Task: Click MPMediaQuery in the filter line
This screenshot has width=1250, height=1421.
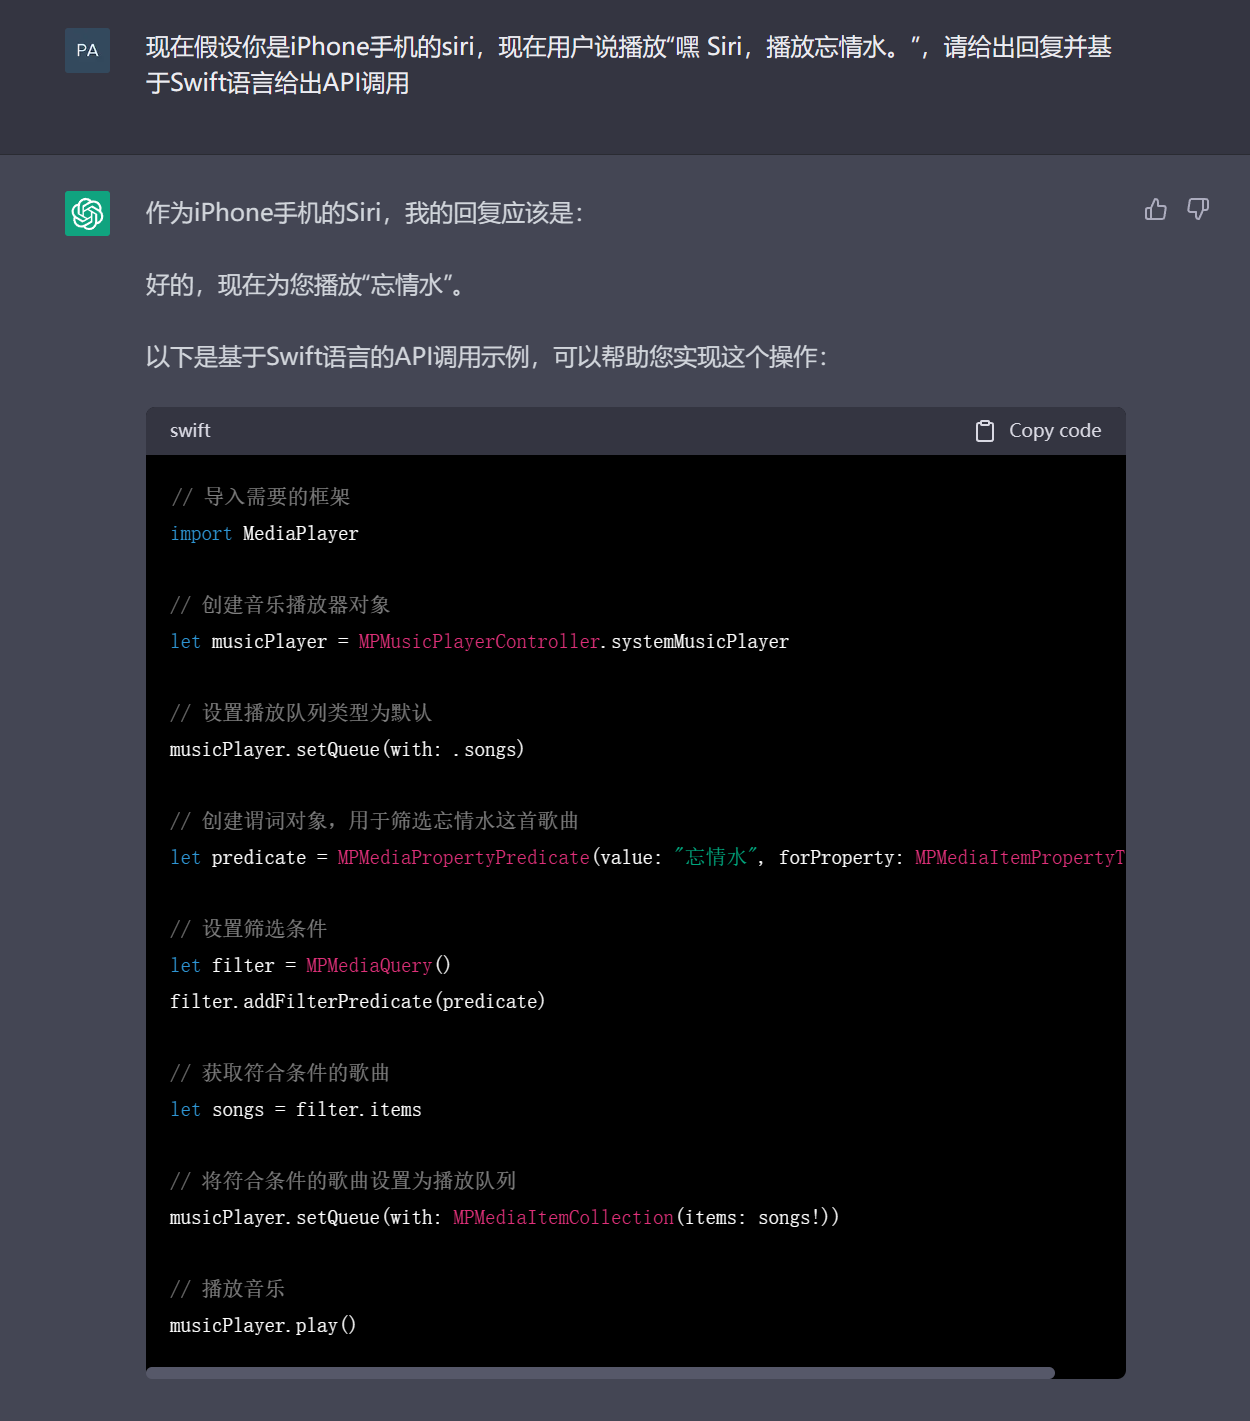Action: (369, 966)
